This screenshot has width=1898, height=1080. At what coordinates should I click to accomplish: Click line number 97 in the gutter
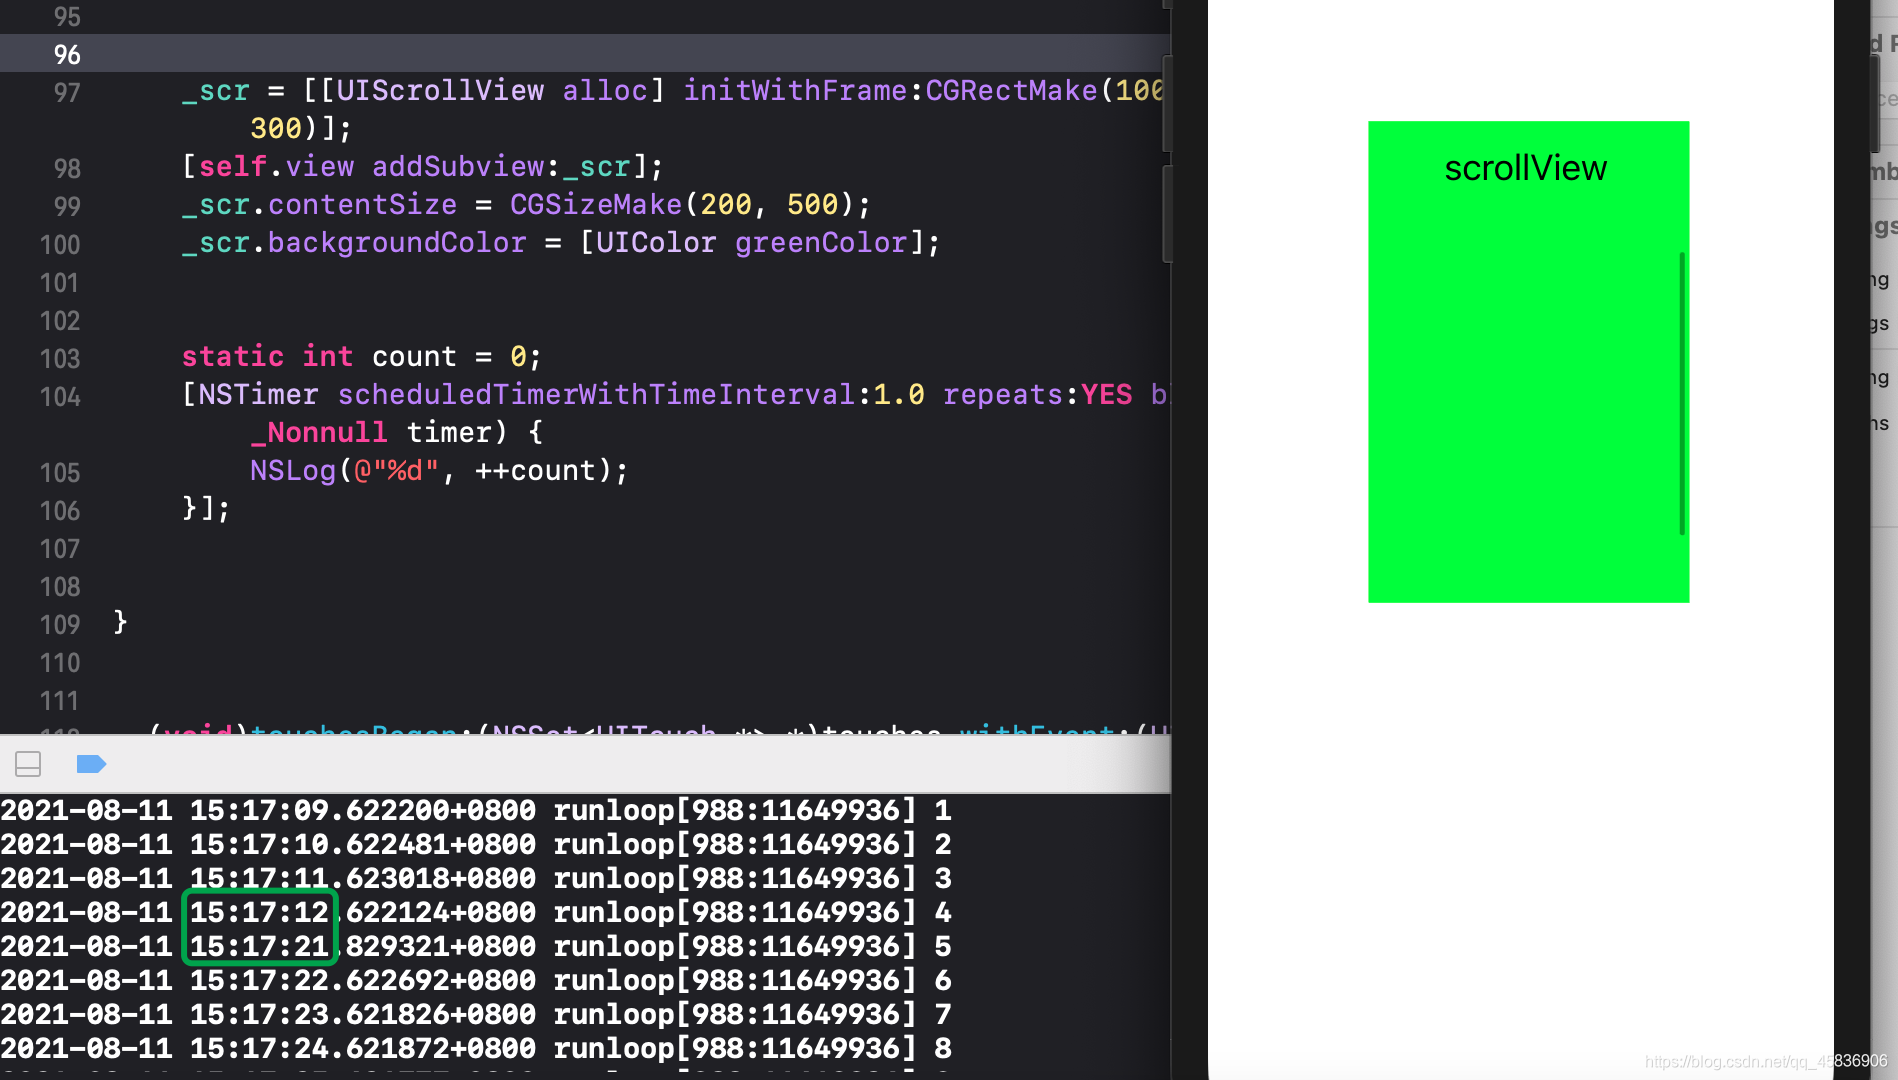click(x=67, y=92)
